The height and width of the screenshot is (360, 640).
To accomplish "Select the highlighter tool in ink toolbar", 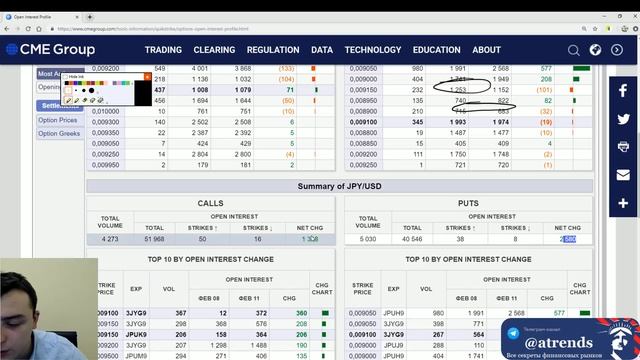I will coord(76,100).
